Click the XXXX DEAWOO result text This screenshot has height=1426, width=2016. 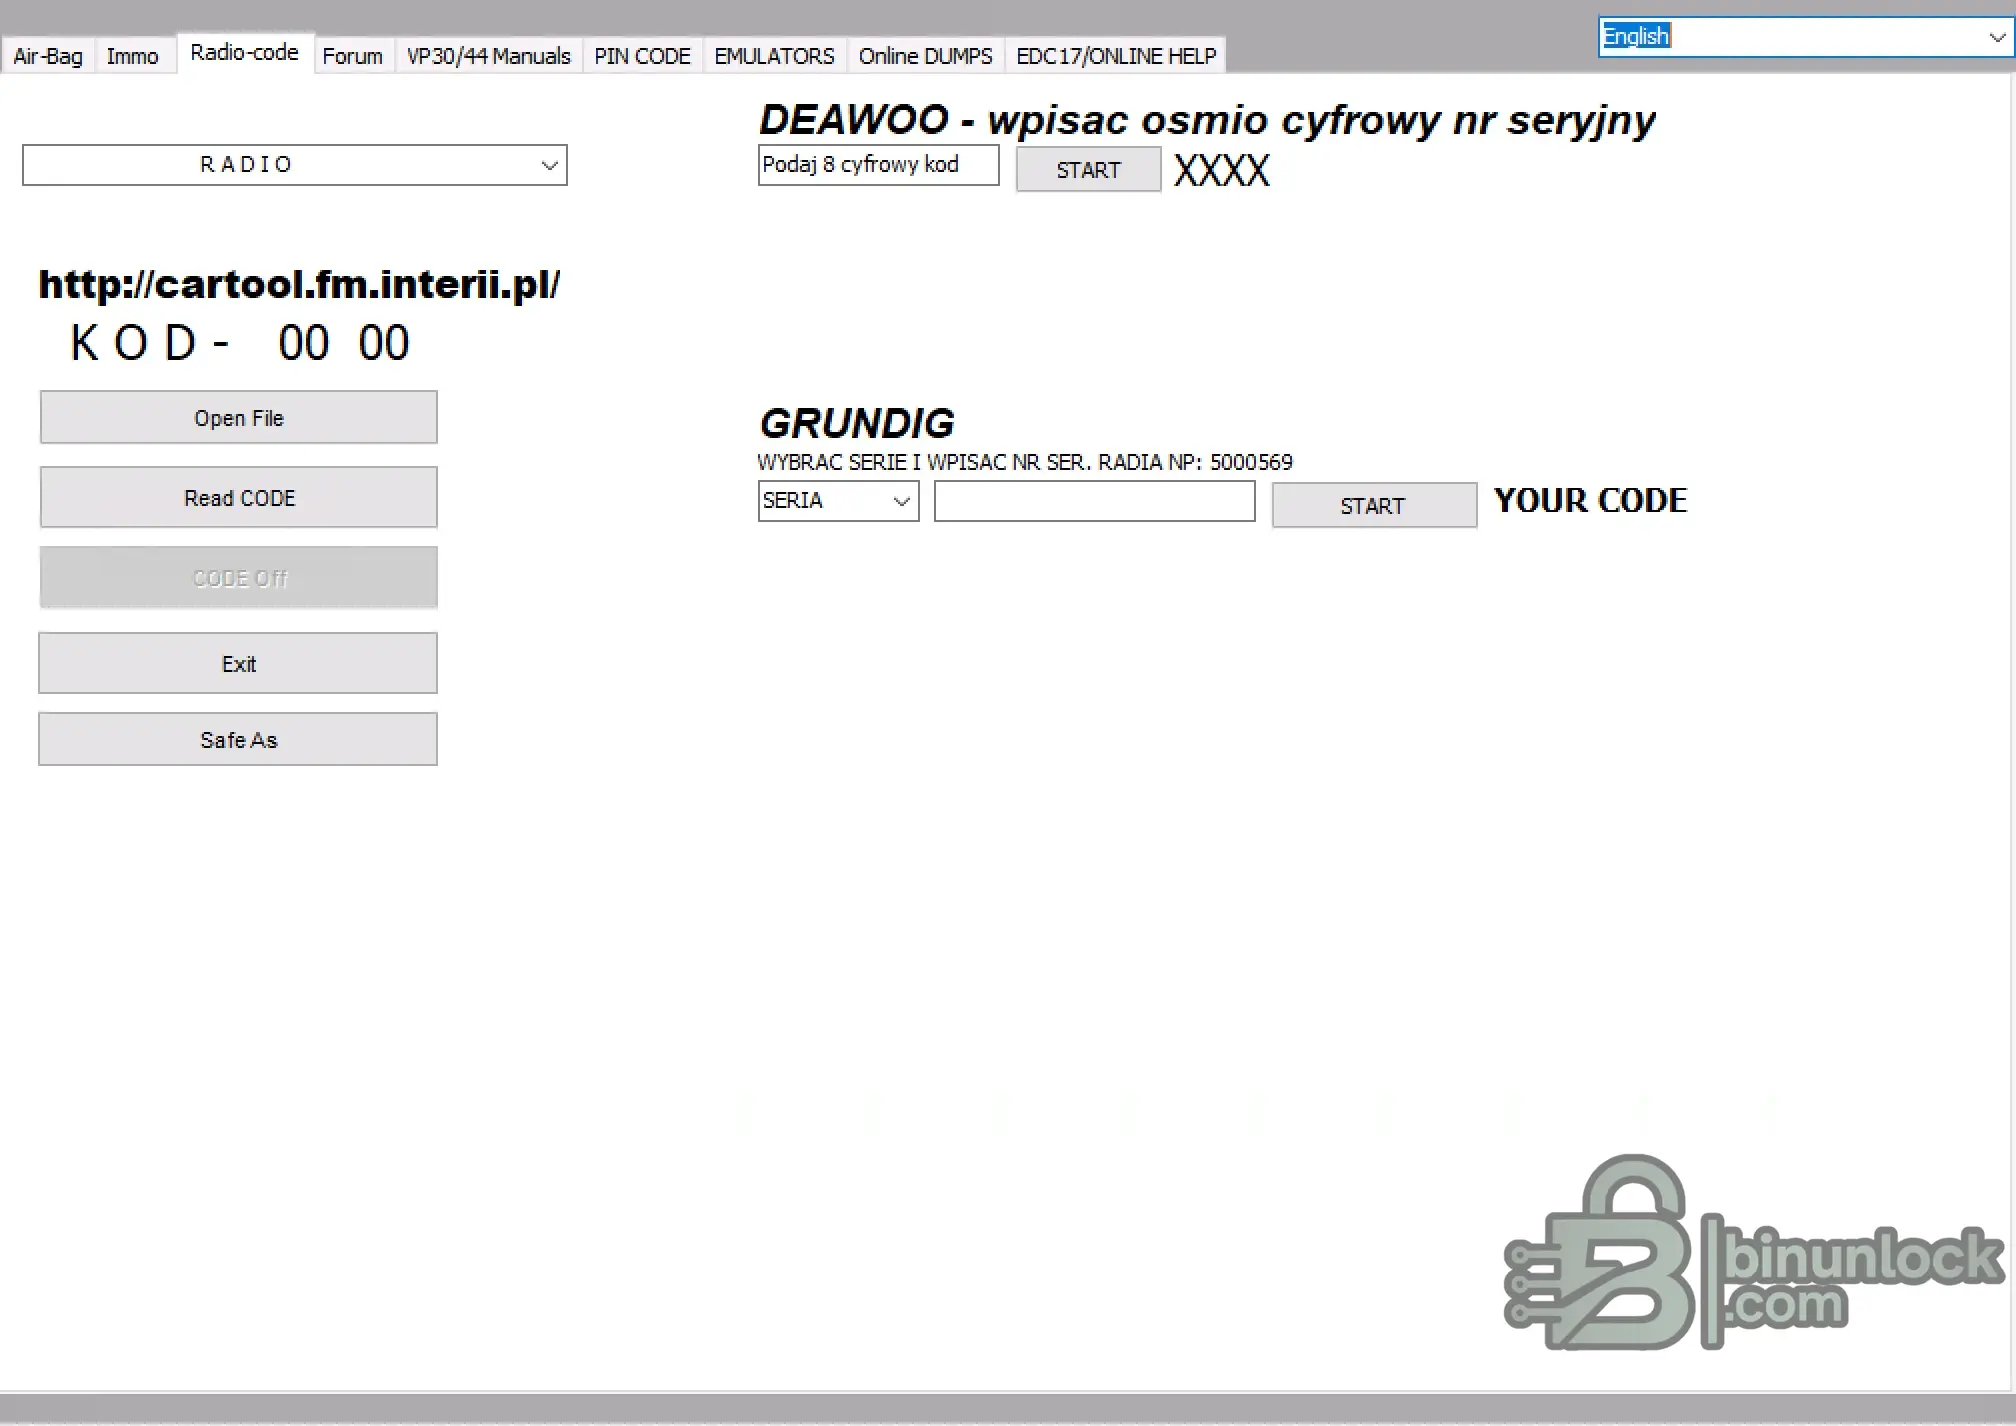[x=1222, y=171]
